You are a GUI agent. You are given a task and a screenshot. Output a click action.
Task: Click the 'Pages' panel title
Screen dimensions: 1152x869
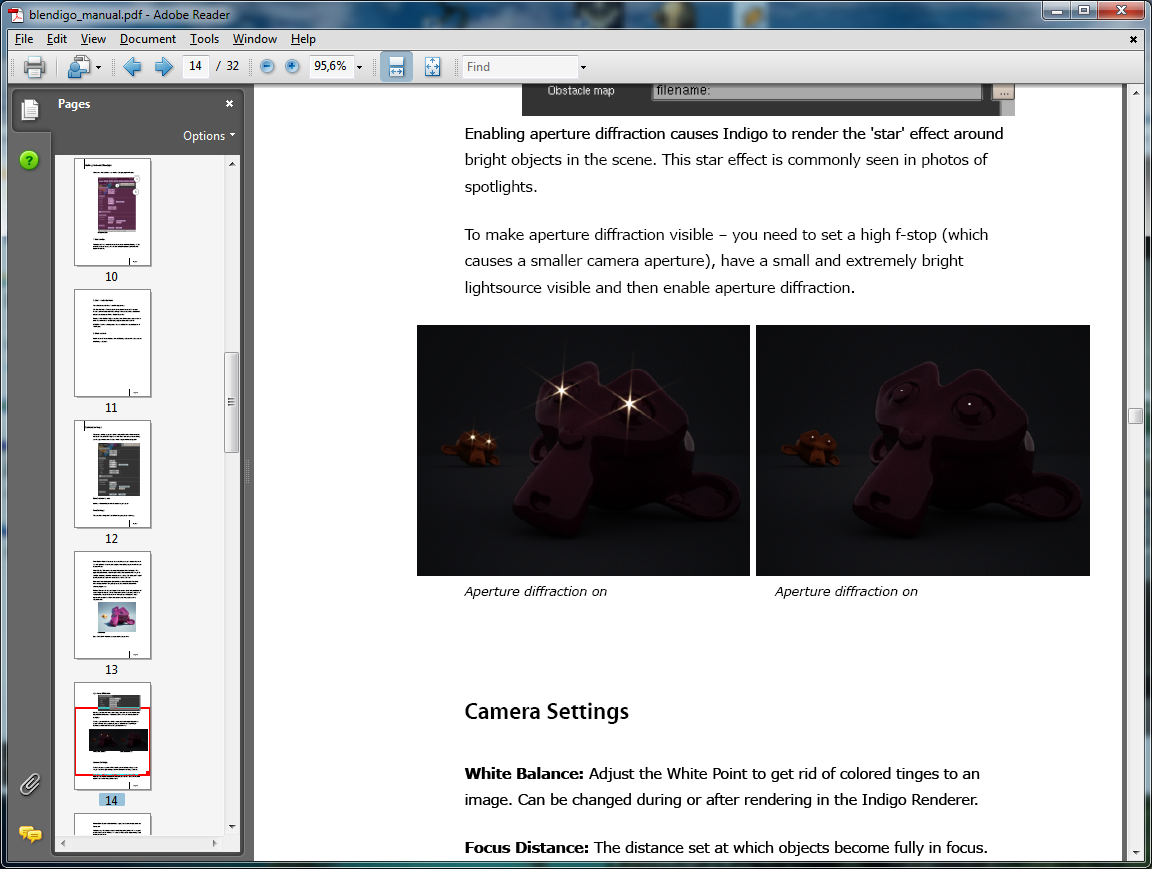74,104
